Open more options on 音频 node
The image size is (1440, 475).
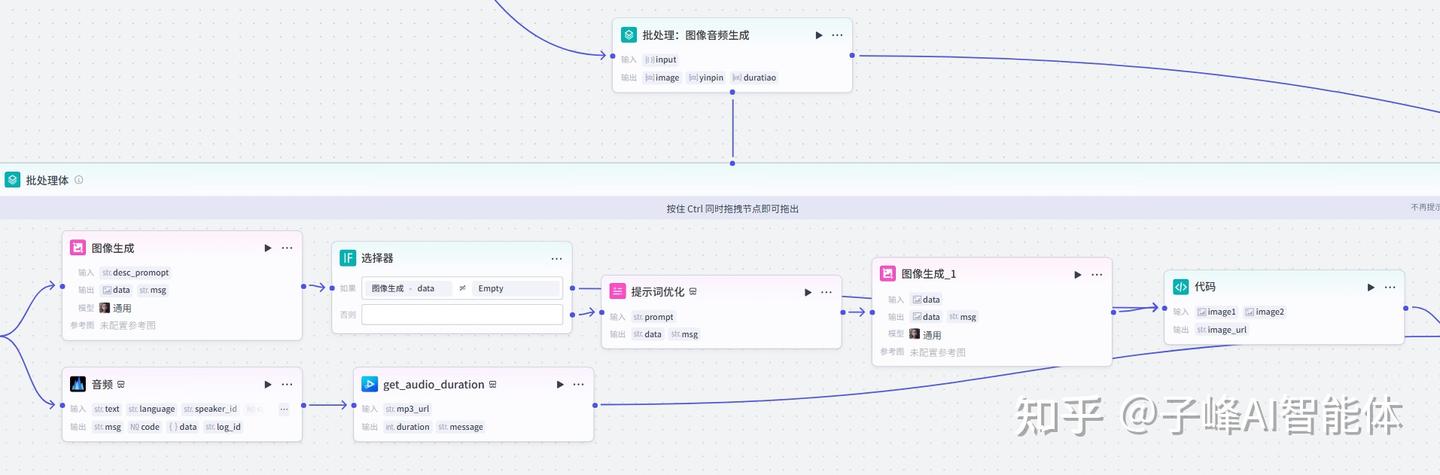(x=287, y=384)
